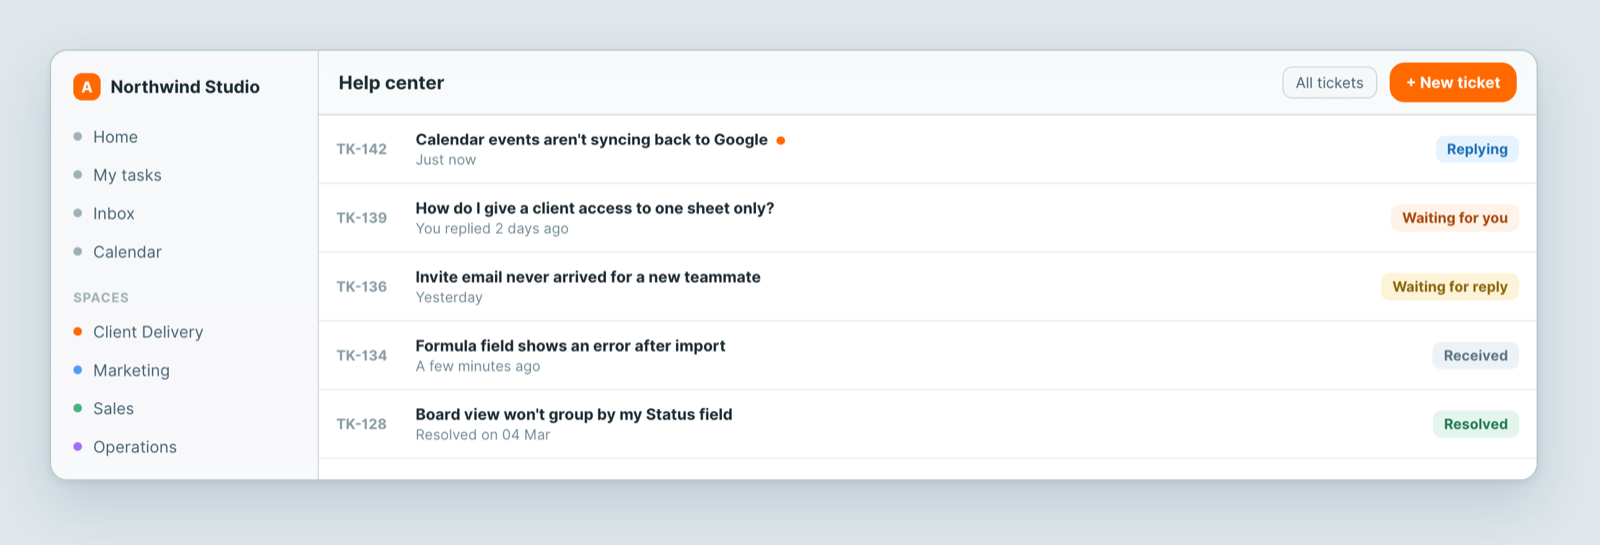Click the SPACES section label
1600x545 pixels.
point(101,298)
